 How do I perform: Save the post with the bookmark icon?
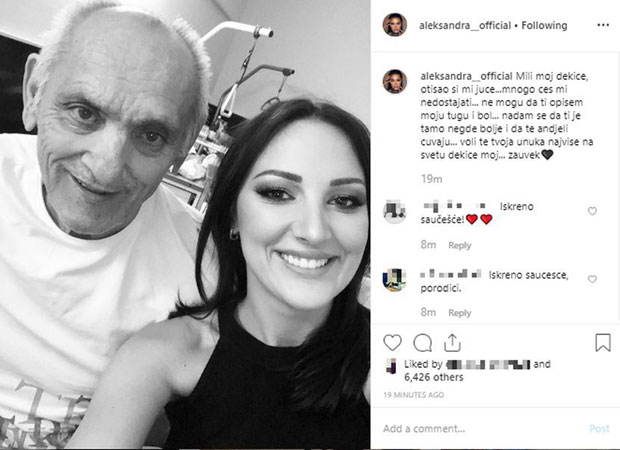point(603,342)
